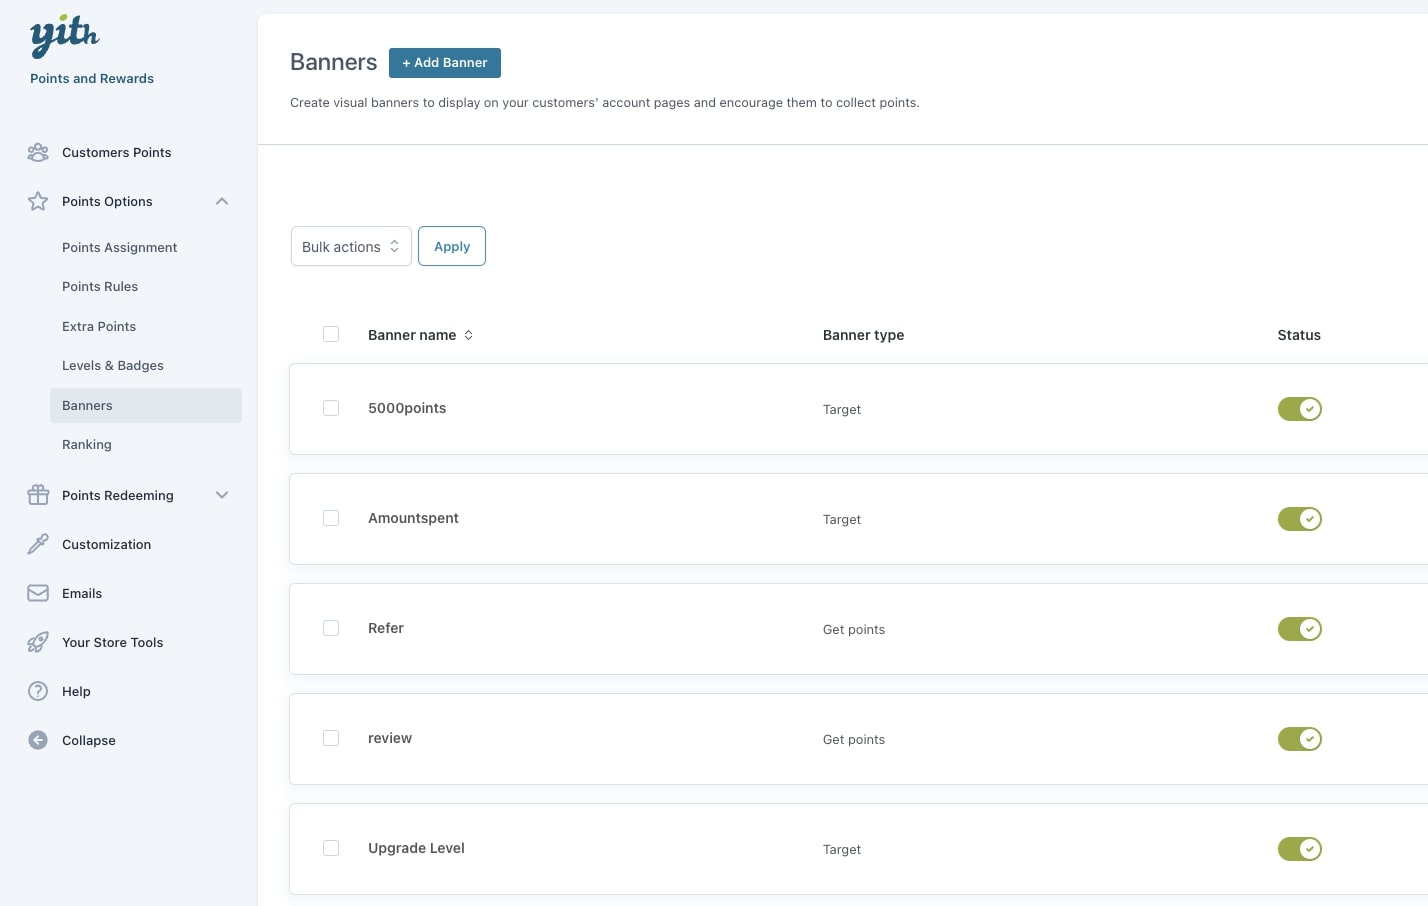Viewport: 1428px width, 906px height.
Task: Click 'Get points' type in Refer row
Action: click(x=854, y=629)
